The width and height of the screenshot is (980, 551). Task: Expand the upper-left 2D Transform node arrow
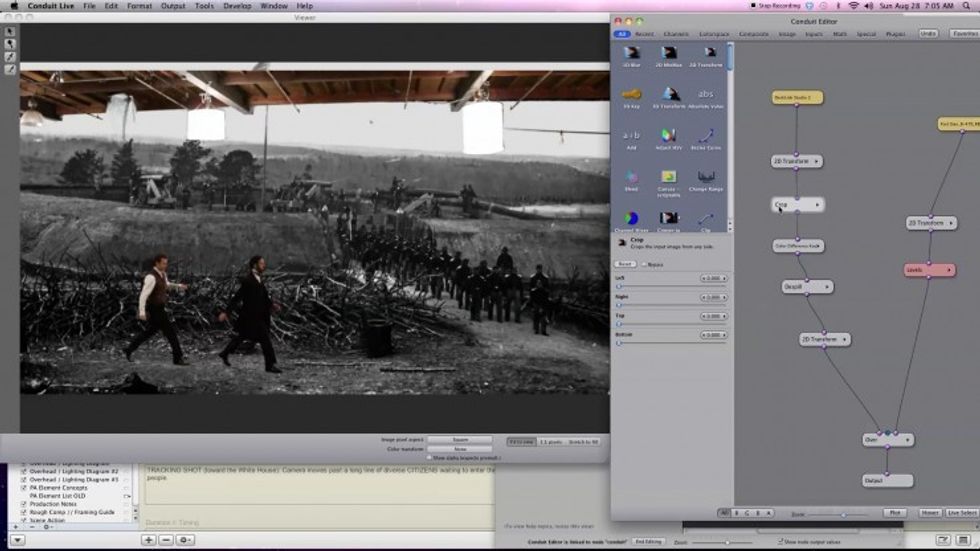click(x=816, y=161)
